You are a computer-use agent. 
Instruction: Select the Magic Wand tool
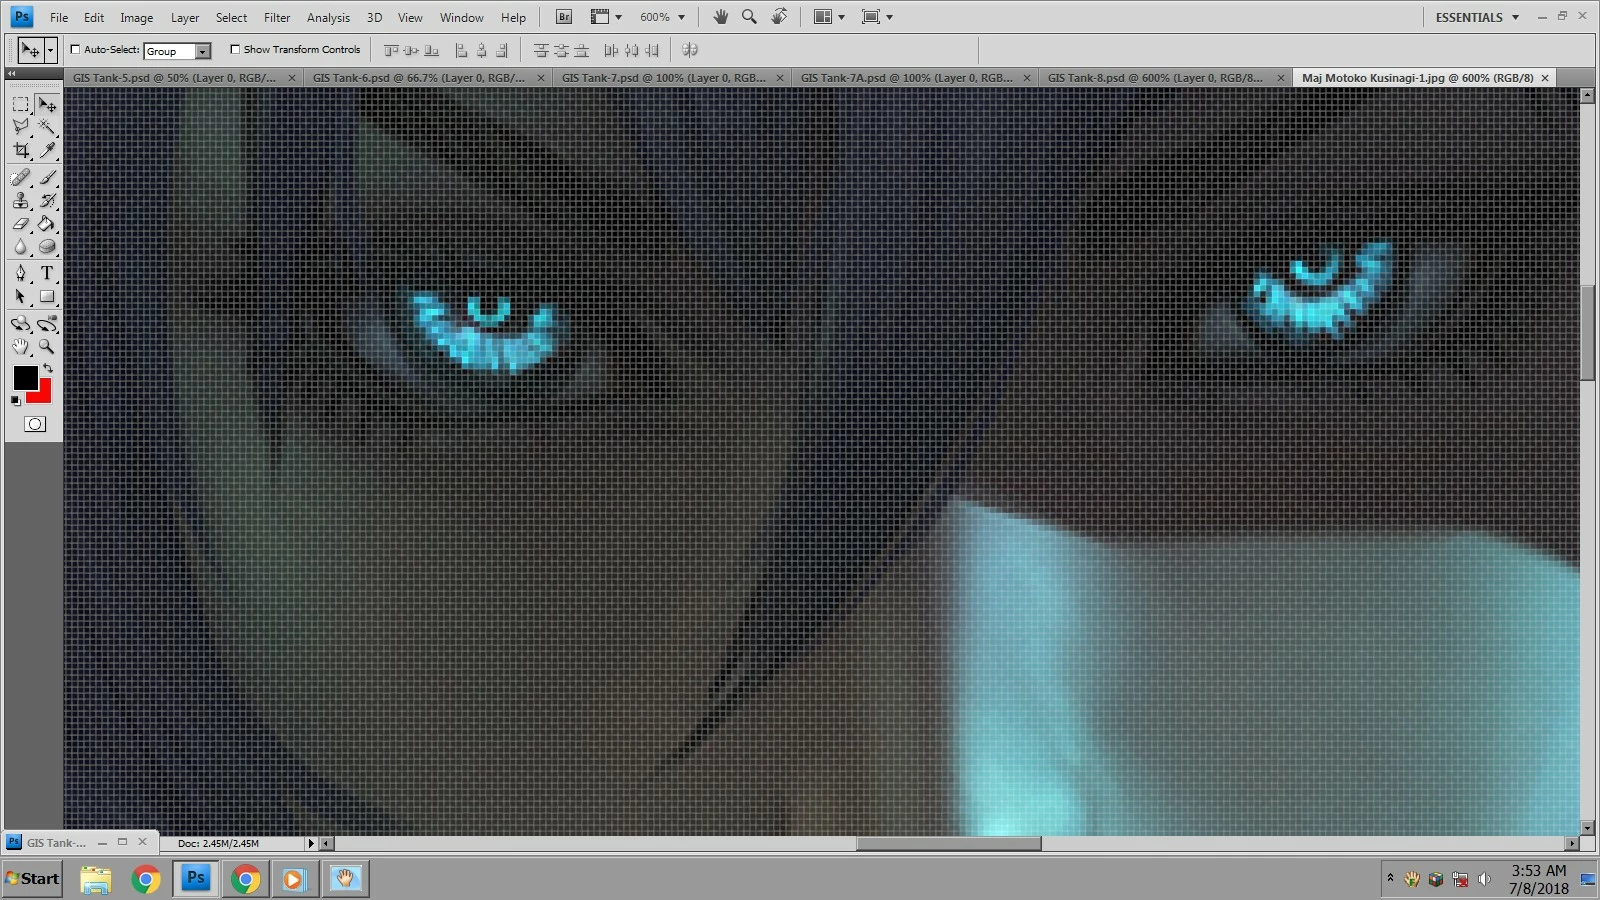[x=47, y=127]
